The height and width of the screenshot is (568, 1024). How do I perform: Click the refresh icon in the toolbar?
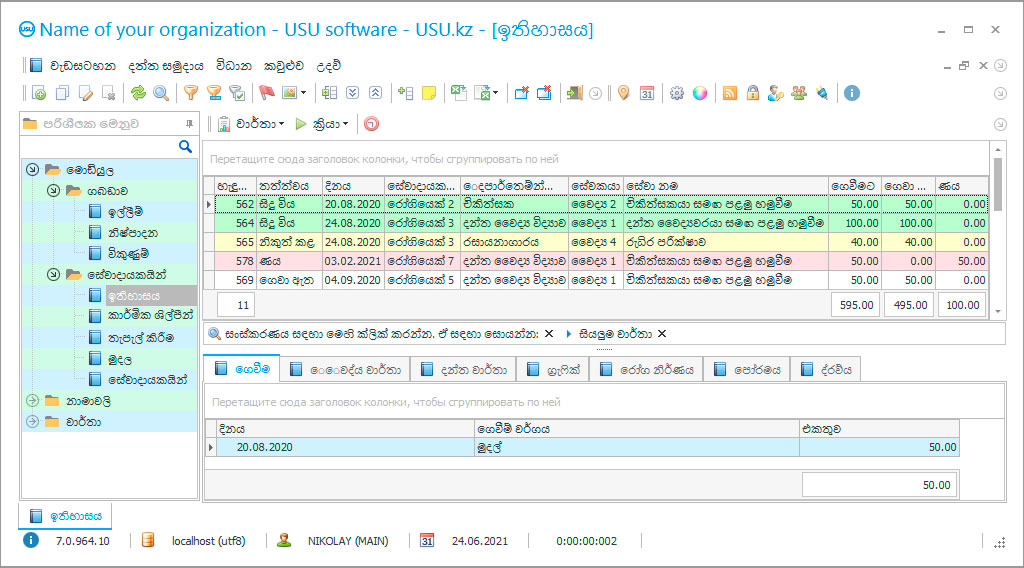138,93
